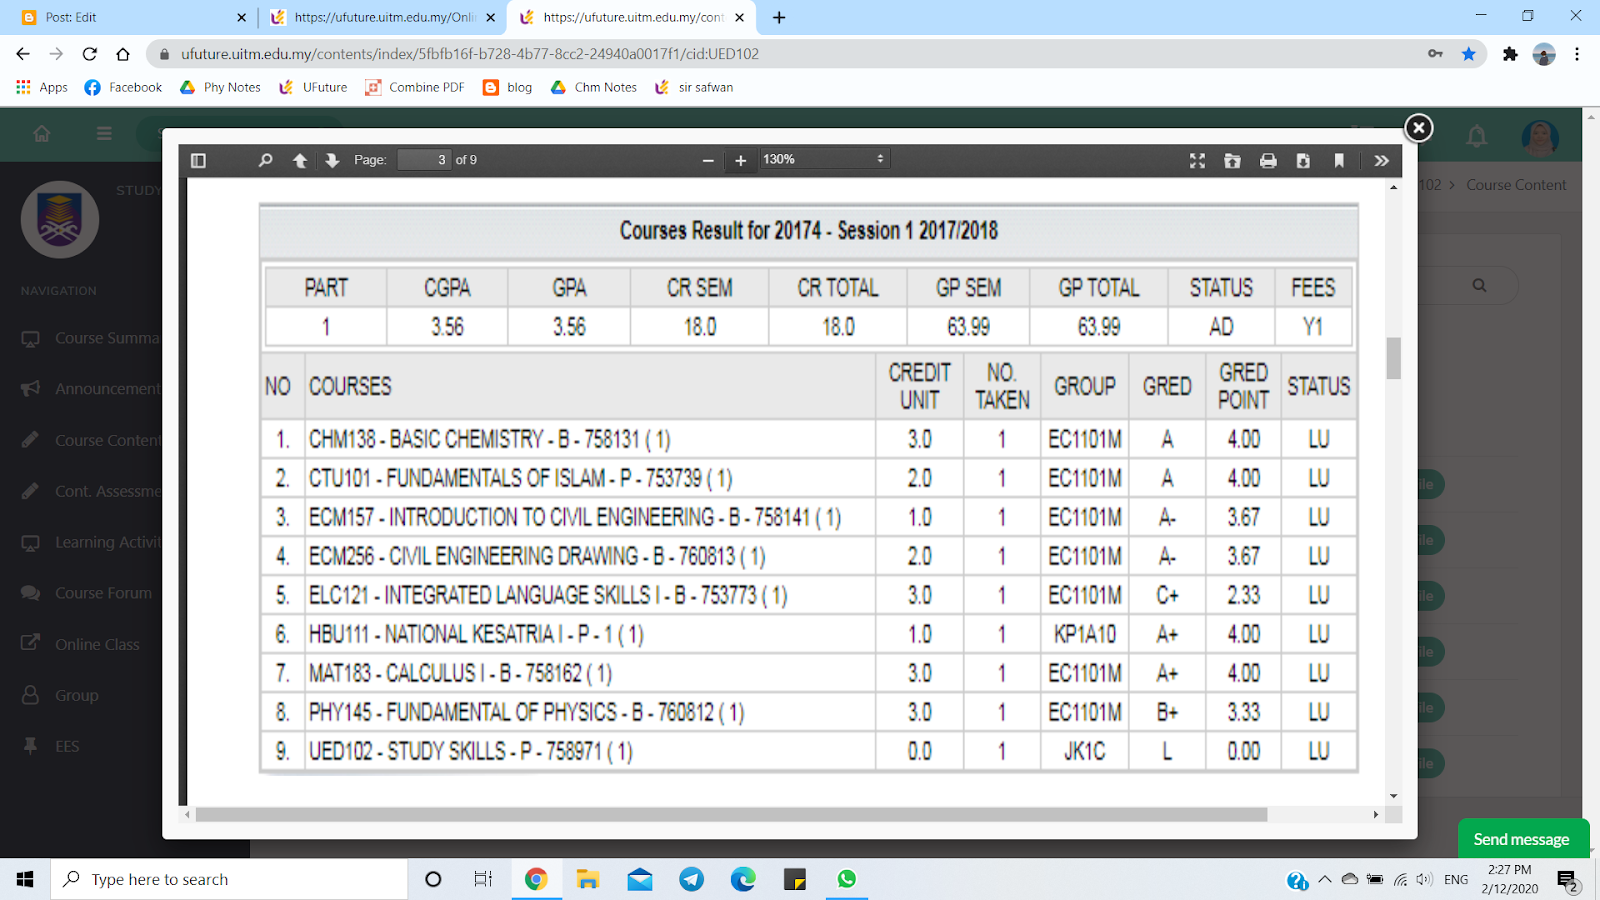Open Facebook bookmark
Screen dimensions: 1600x900
tap(123, 87)
